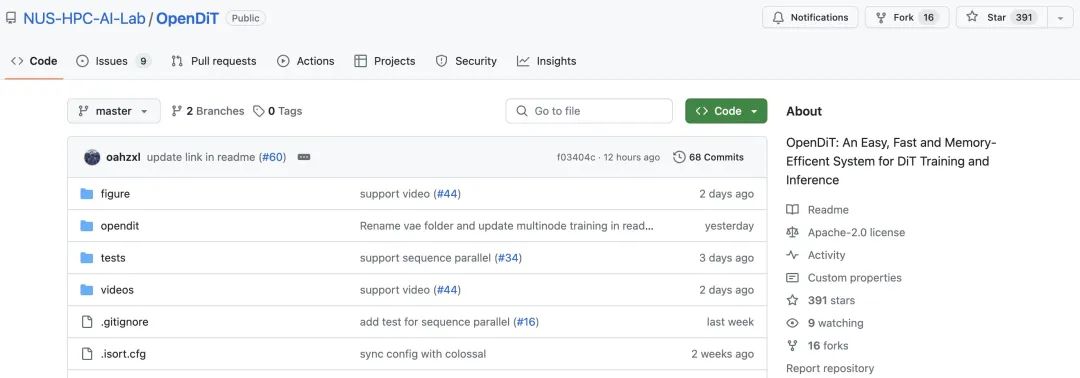Expand commit message ellipsis button
The height and width of the screenshot is (378, 1080).
pyautogui.click(x=304, y=157)
